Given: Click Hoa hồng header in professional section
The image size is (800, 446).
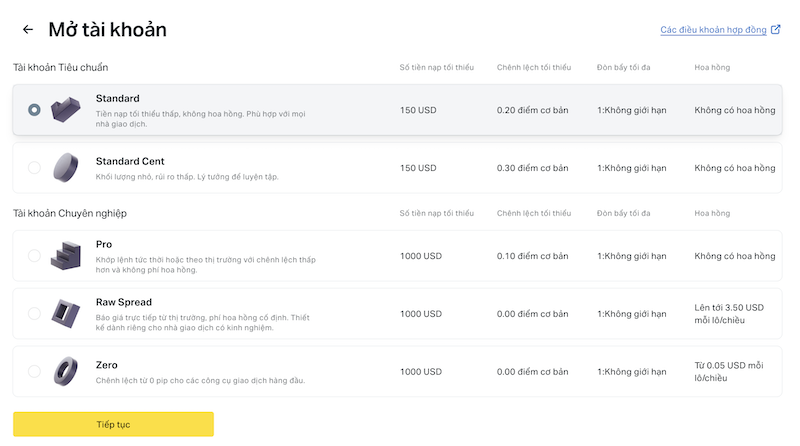Looking at the screenshot, I should click(x=712, y=213).
